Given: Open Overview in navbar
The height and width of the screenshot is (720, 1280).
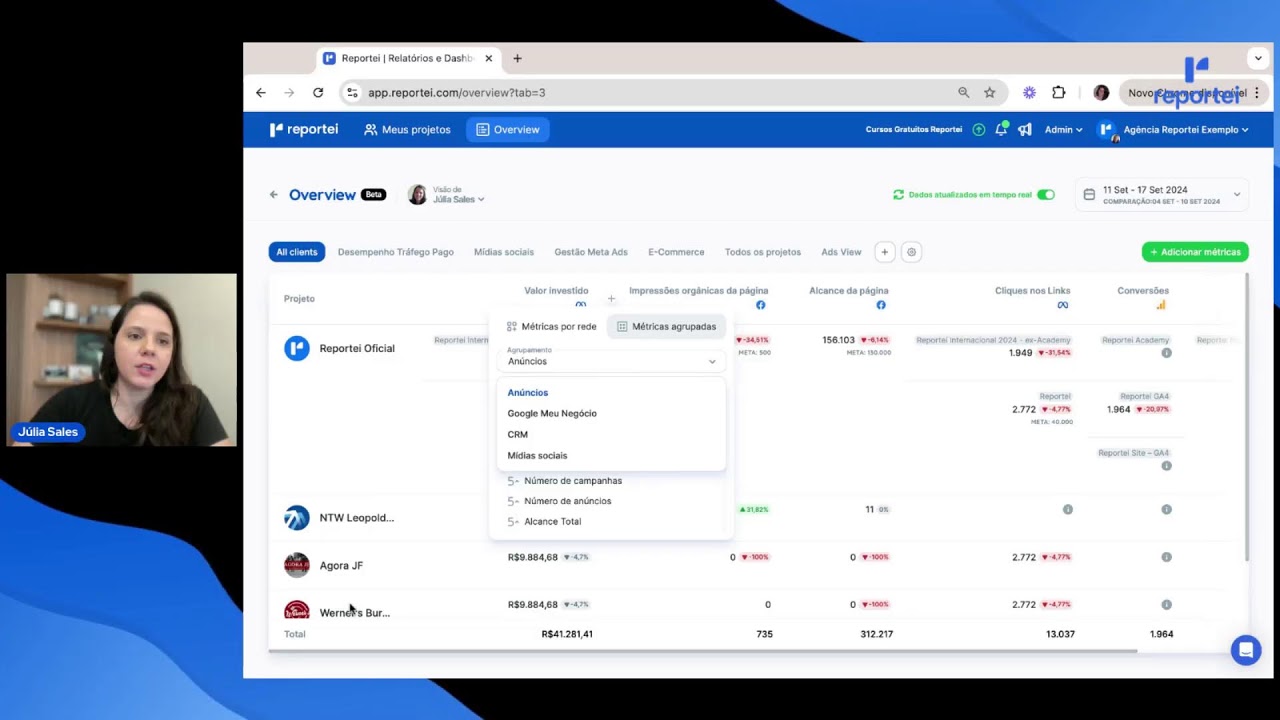Looking at the screenshot, I should coord(508,129).
